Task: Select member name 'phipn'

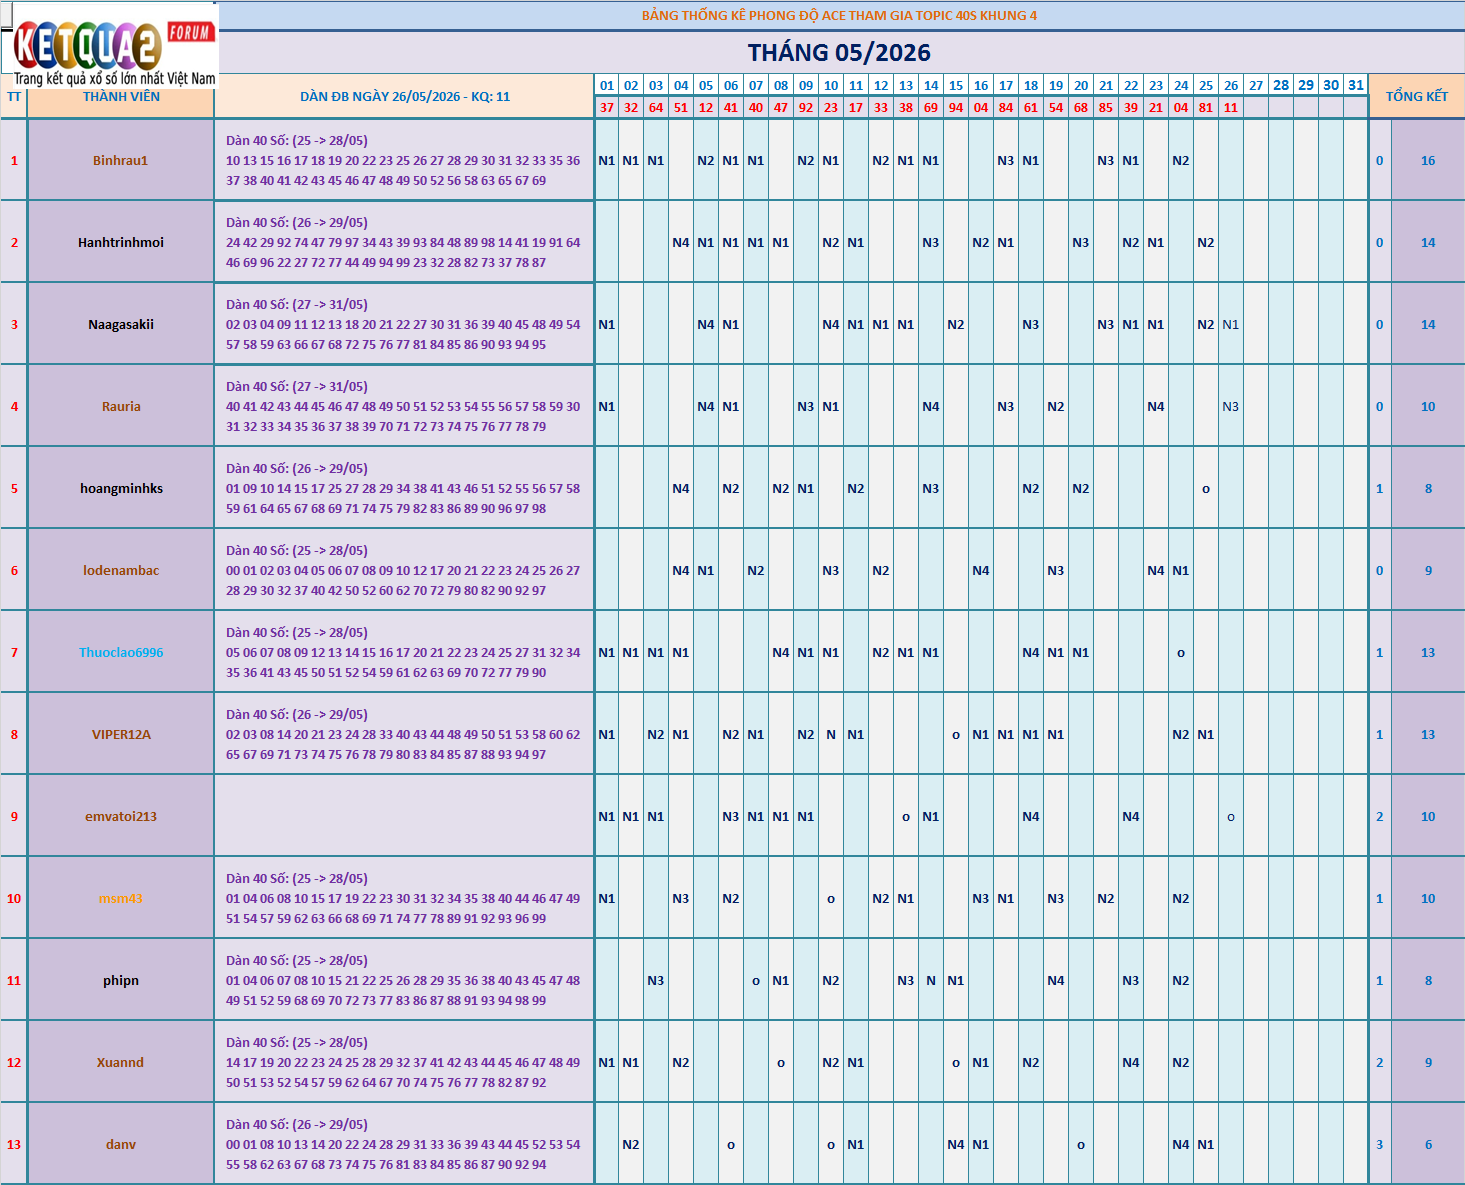Action: pyautogui.click(x=121, y=980)
